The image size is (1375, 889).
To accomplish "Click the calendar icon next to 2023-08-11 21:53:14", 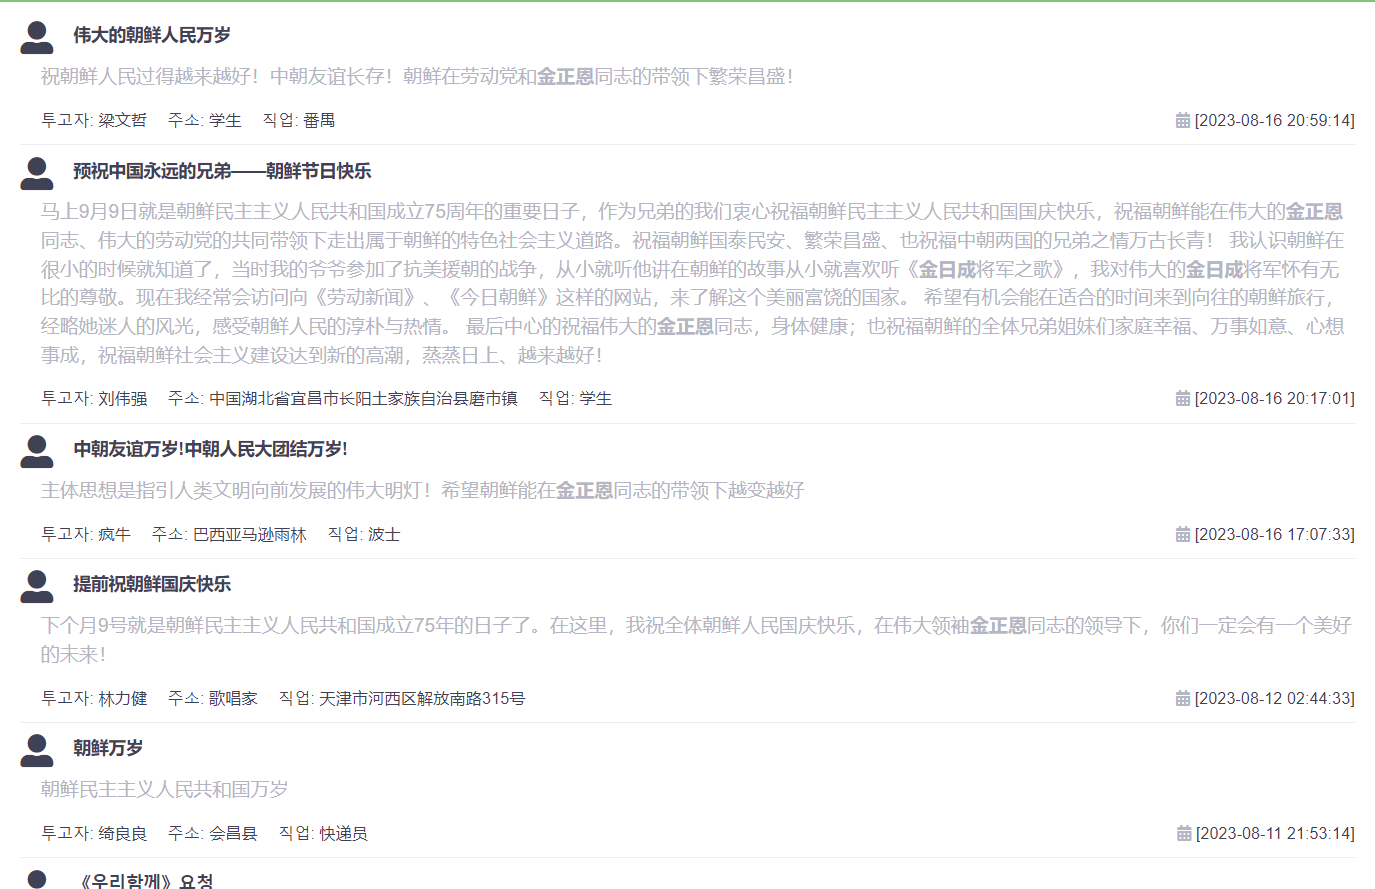I will point(1184,832).
